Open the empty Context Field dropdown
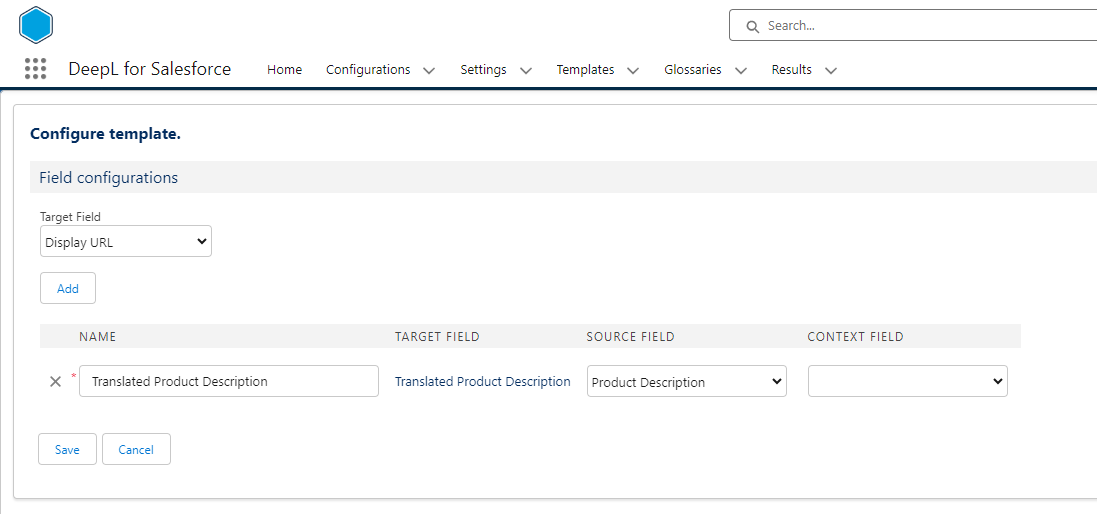This screenshot has width=1097, height=514. click(907, 381)
